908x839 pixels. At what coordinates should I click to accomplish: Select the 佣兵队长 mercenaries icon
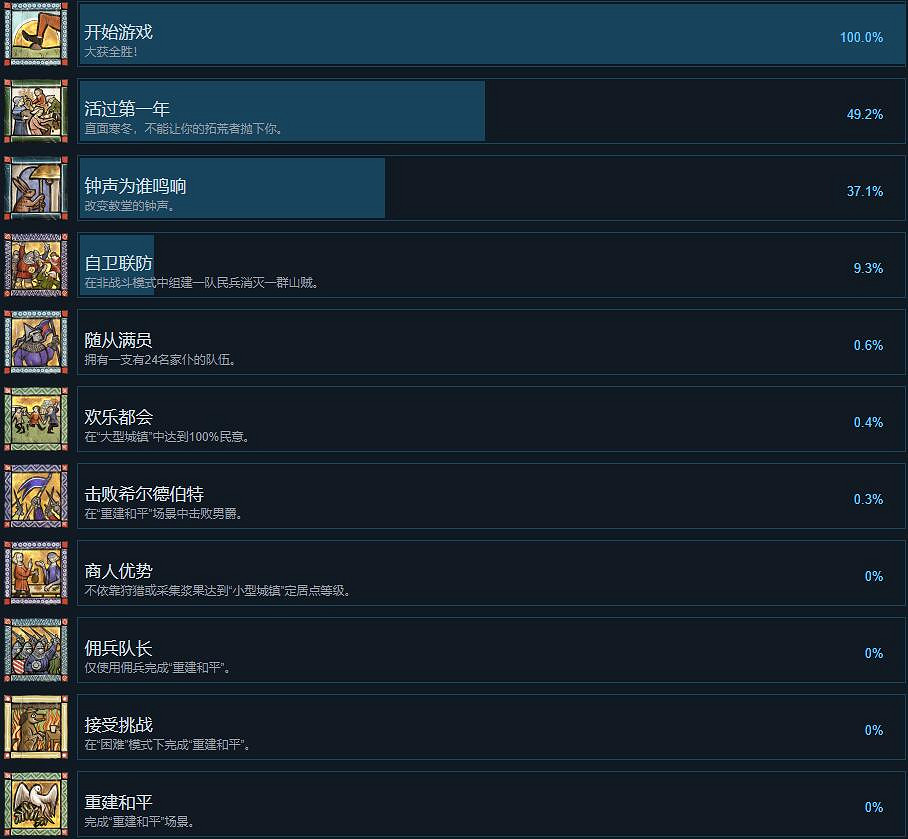[x=36, y=650]
